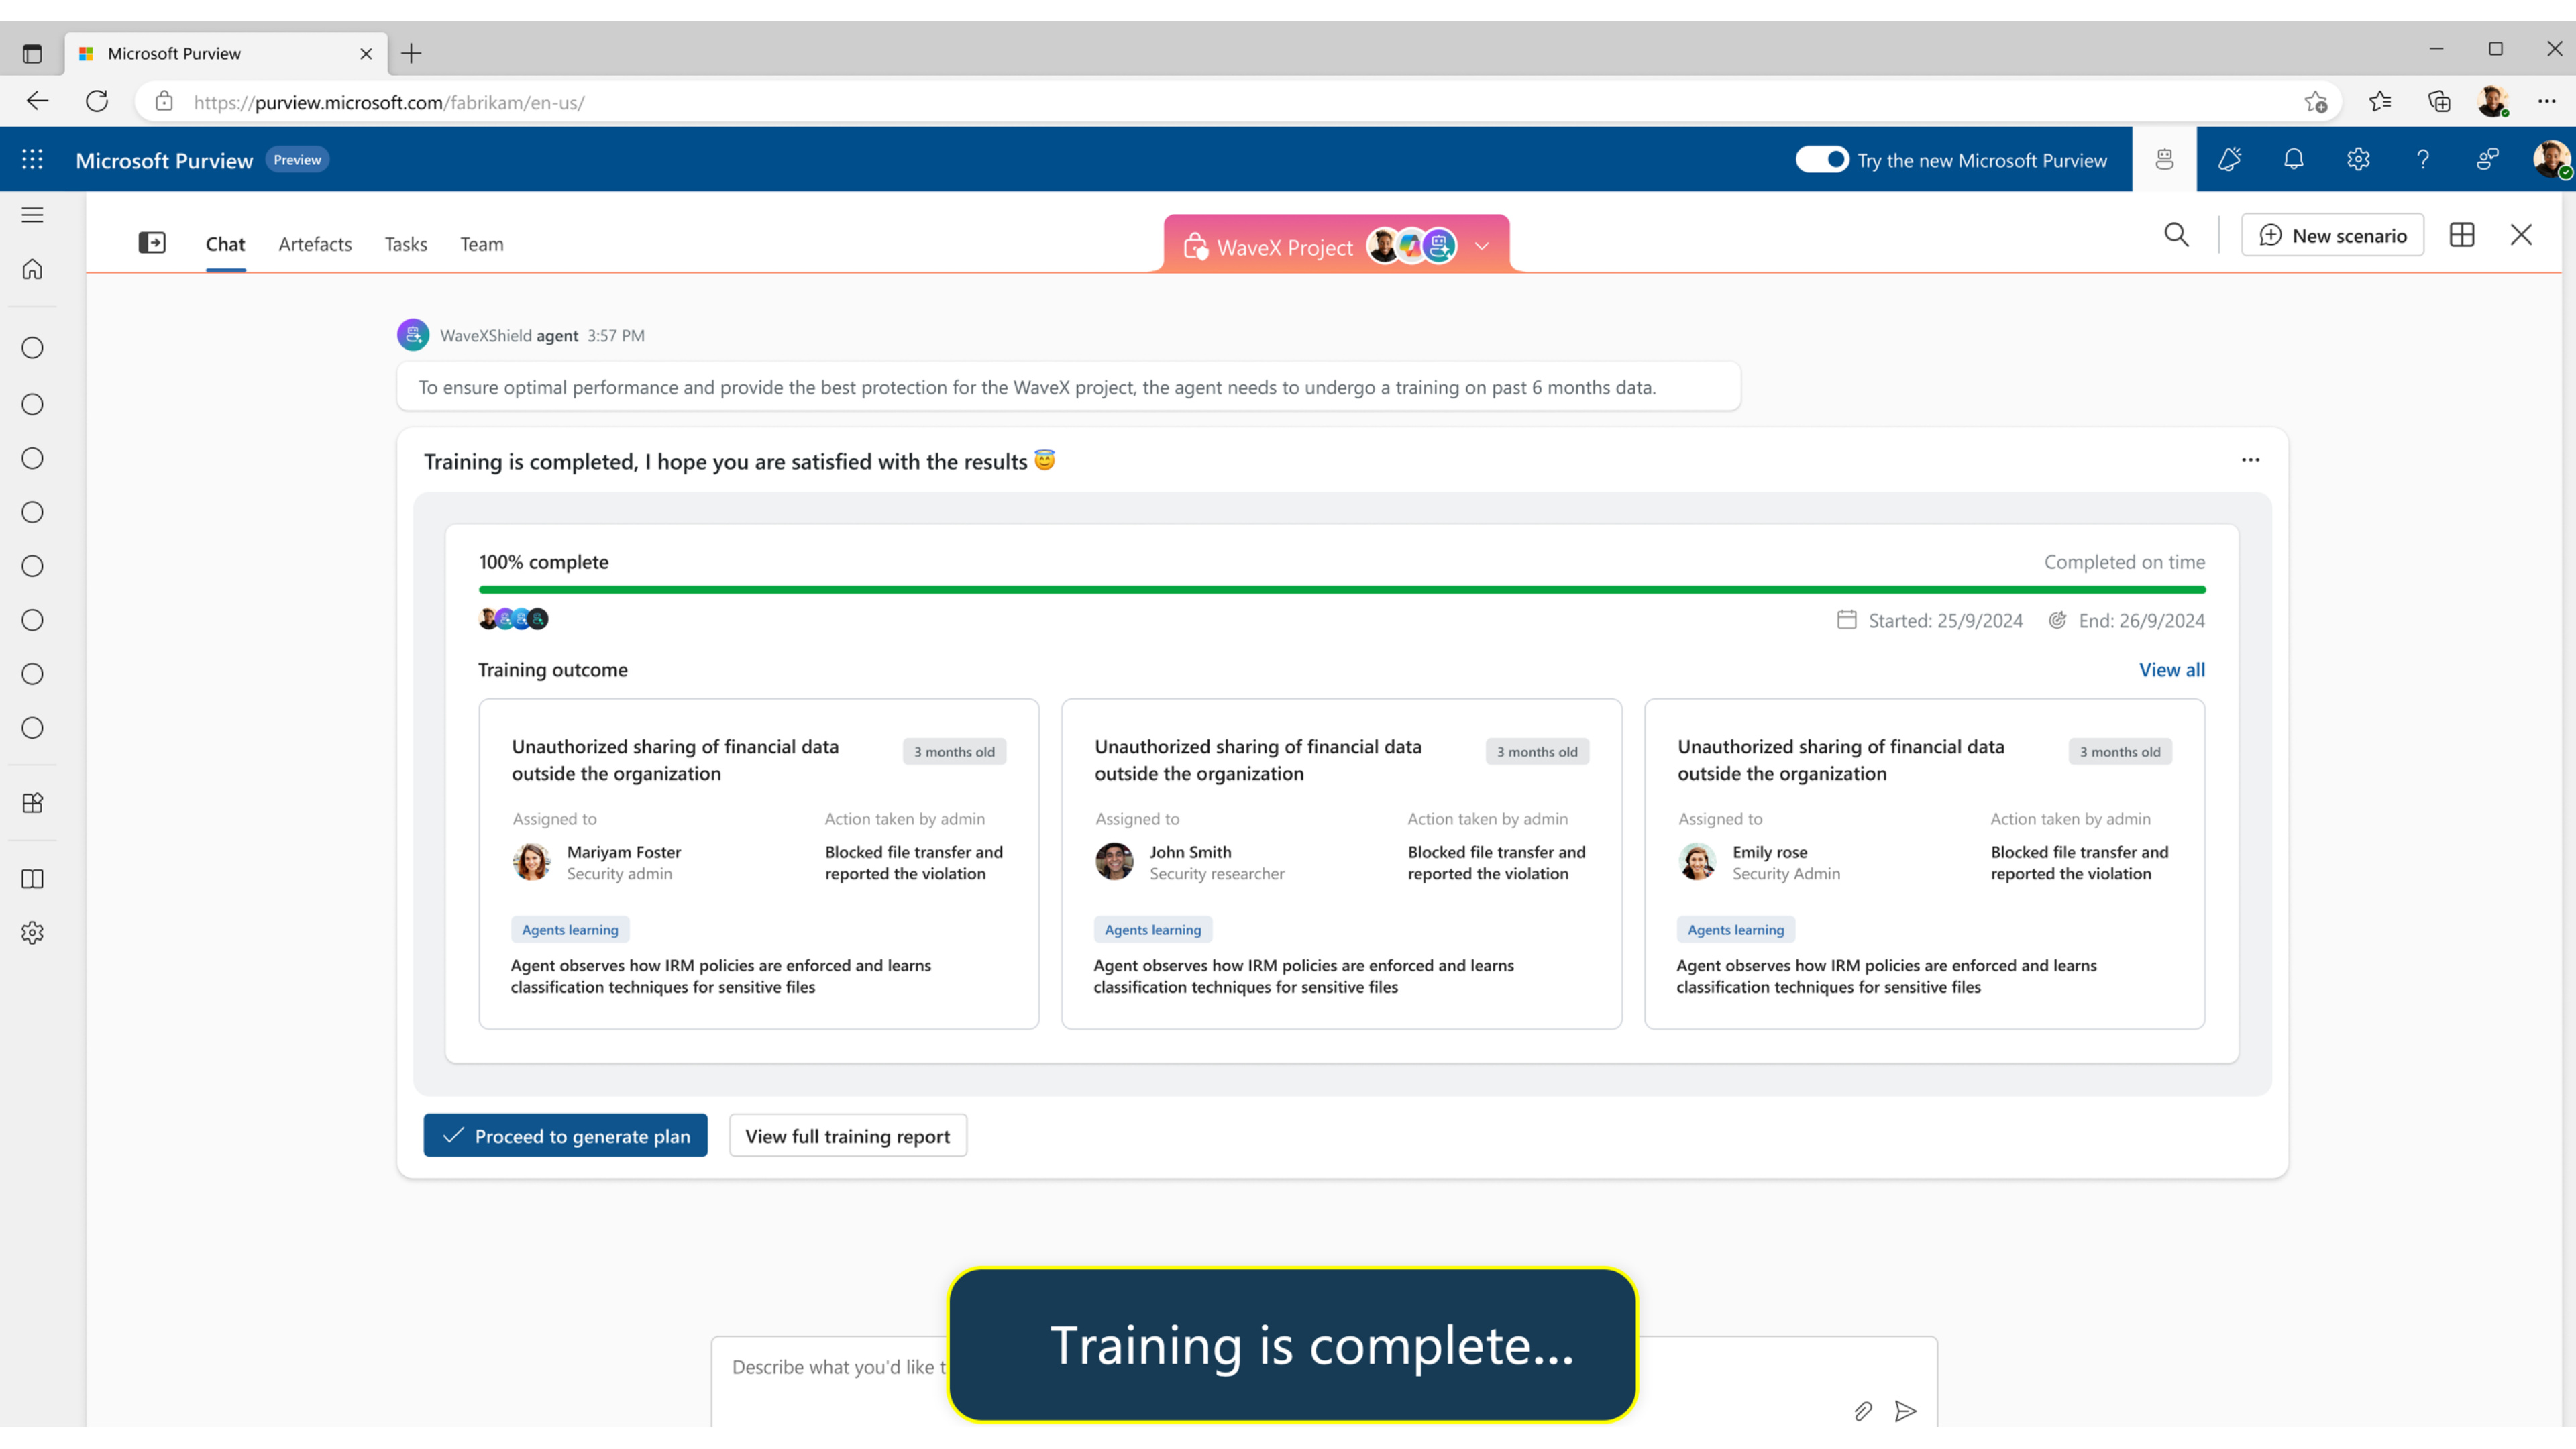2576x1449 pixels.
Task: Open the tab actions menu icon
Action: pyautogui.click(x=32, y=53)
